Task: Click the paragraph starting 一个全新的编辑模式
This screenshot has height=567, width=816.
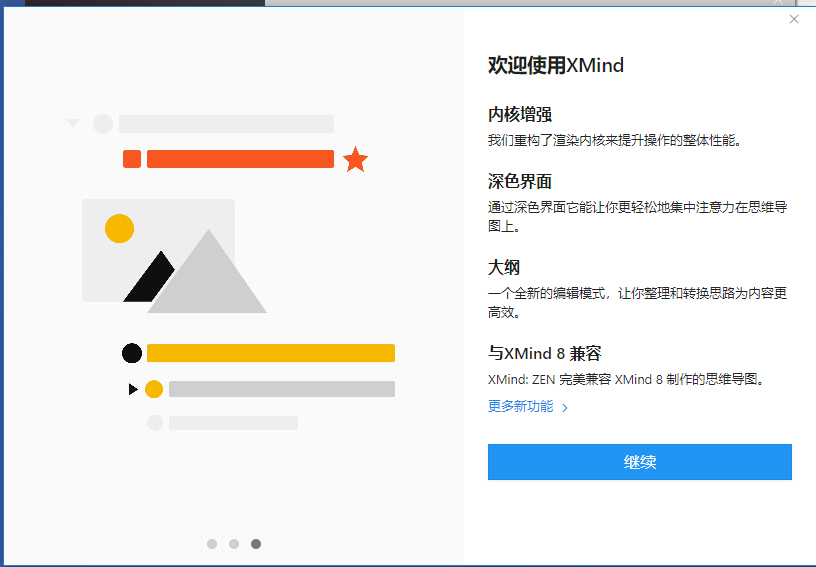Action: coord(637,303)
